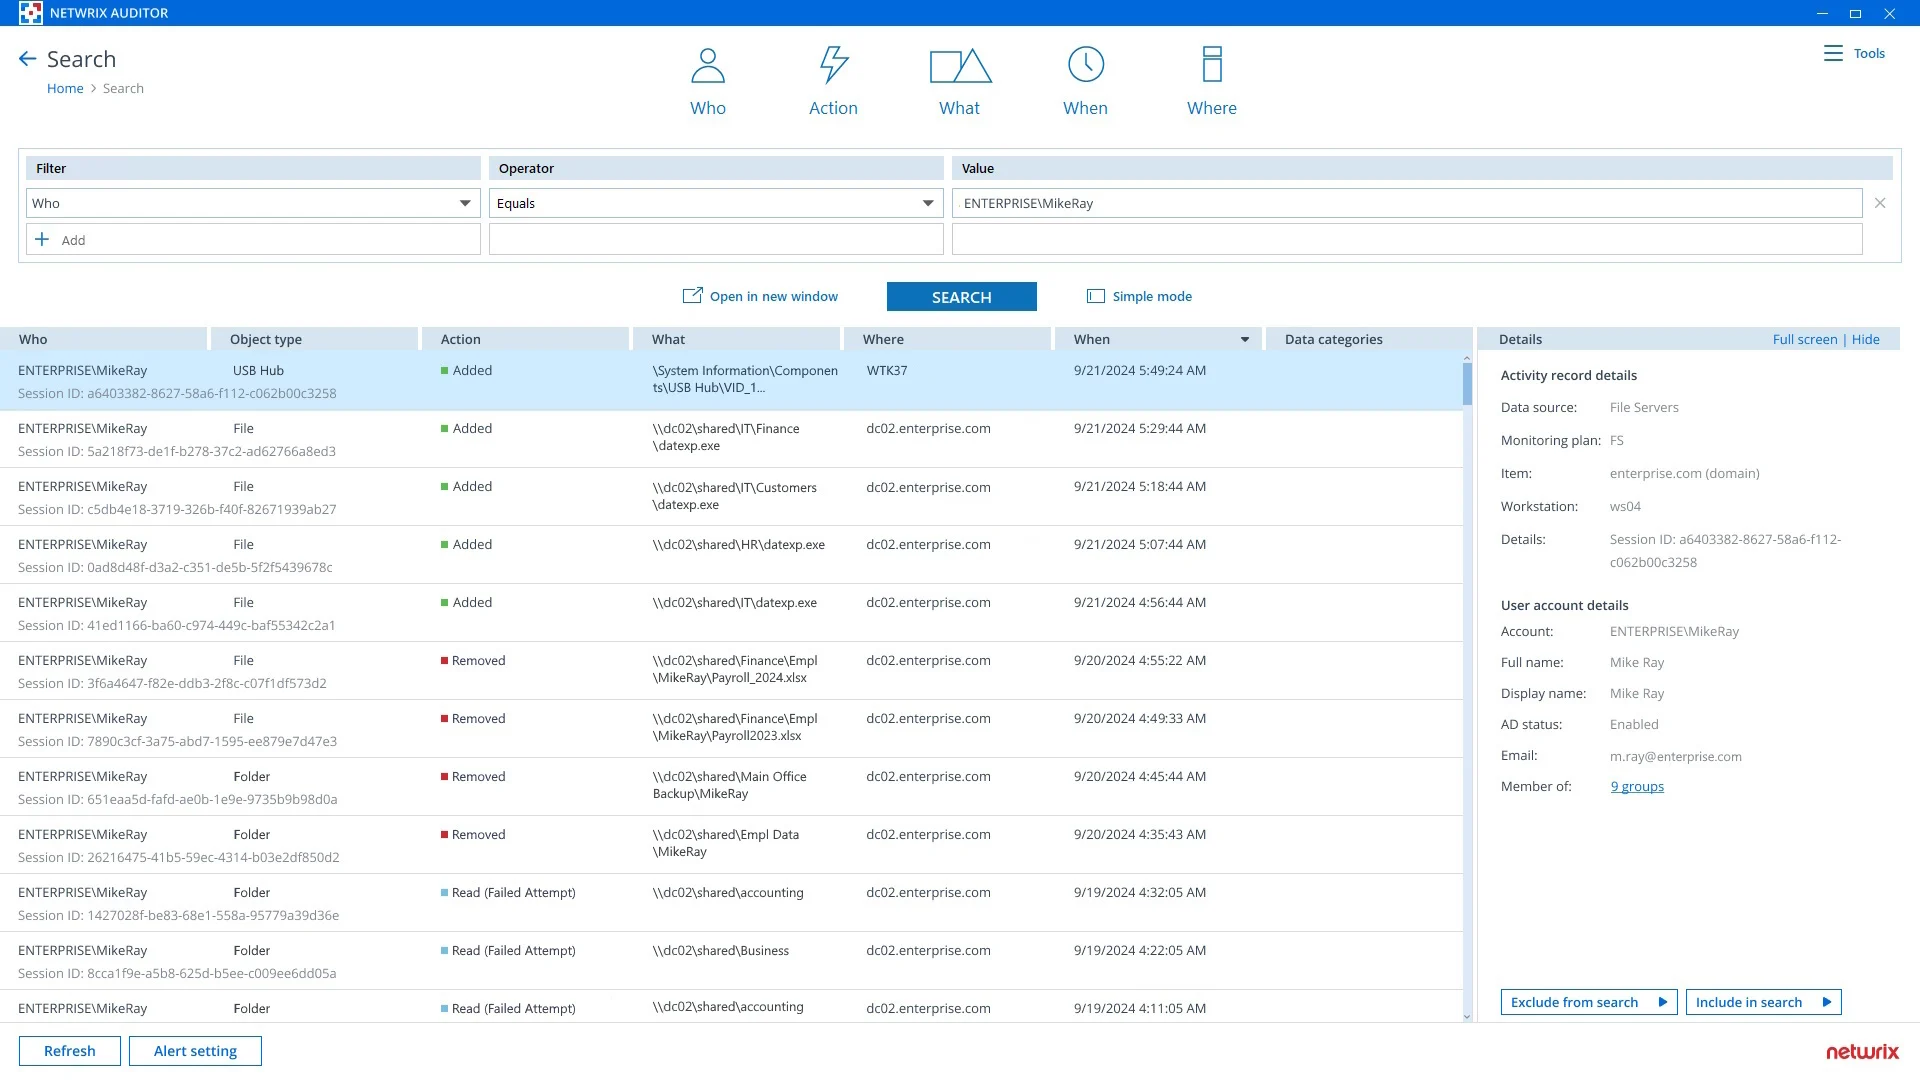1920x1080 pixels.
Task: Go back using the arrow beside Search
Action: coord(28,59)
